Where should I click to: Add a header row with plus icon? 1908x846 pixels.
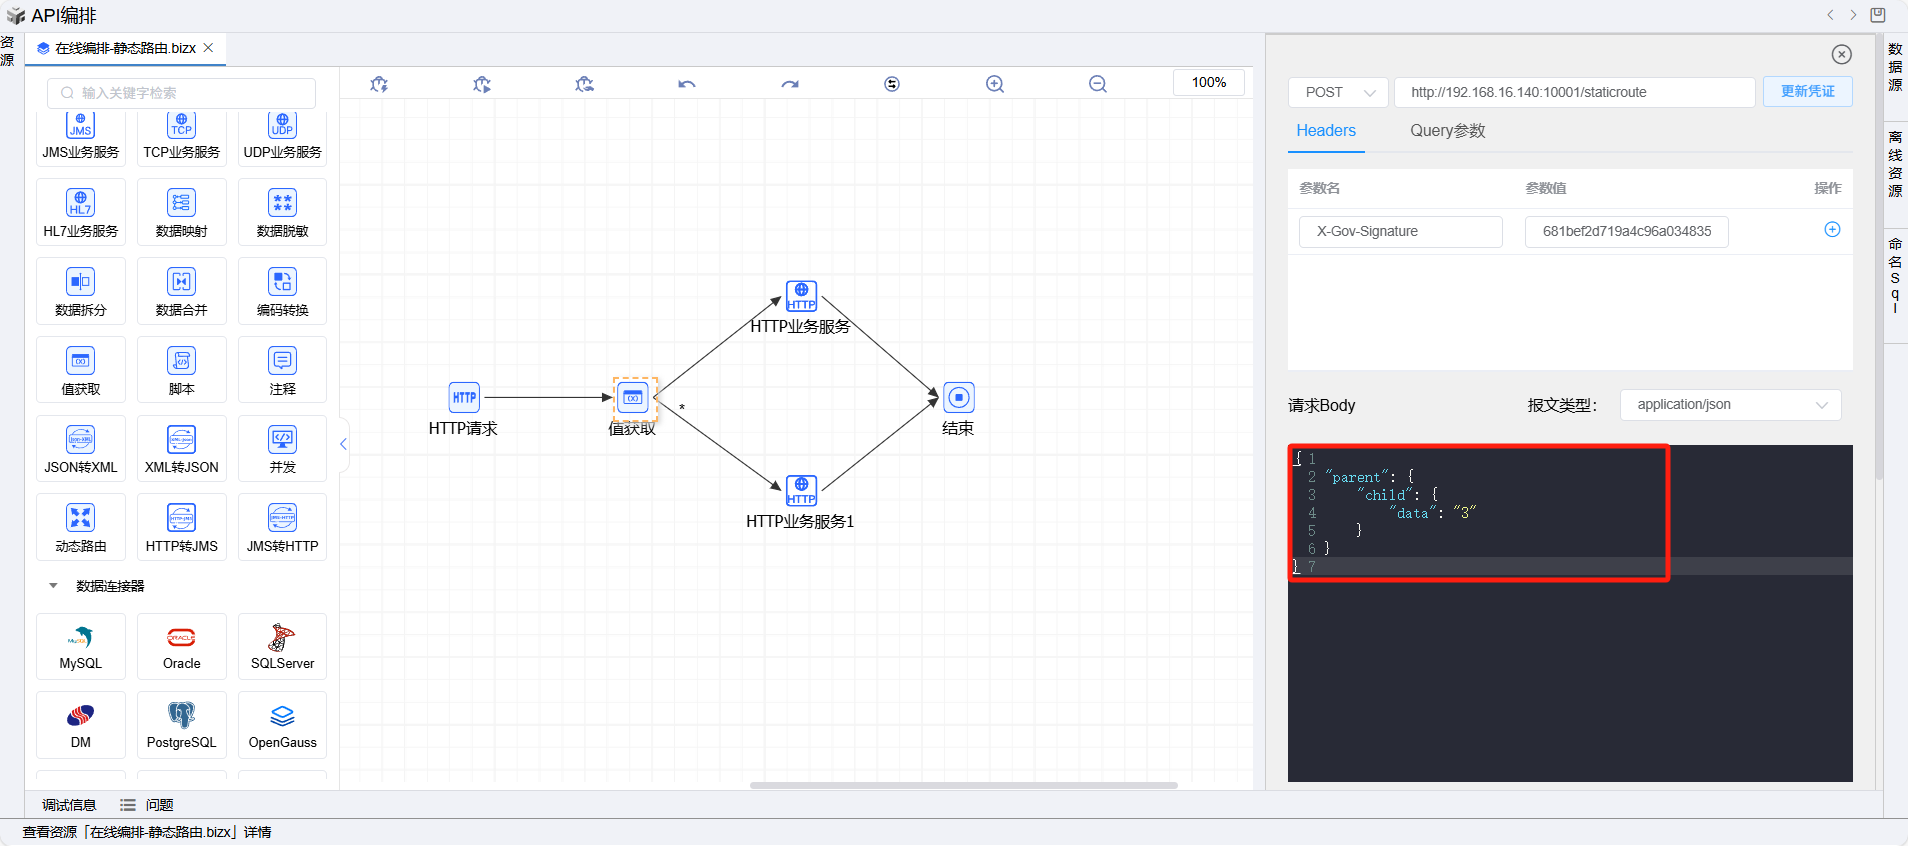pos(1832,230)
